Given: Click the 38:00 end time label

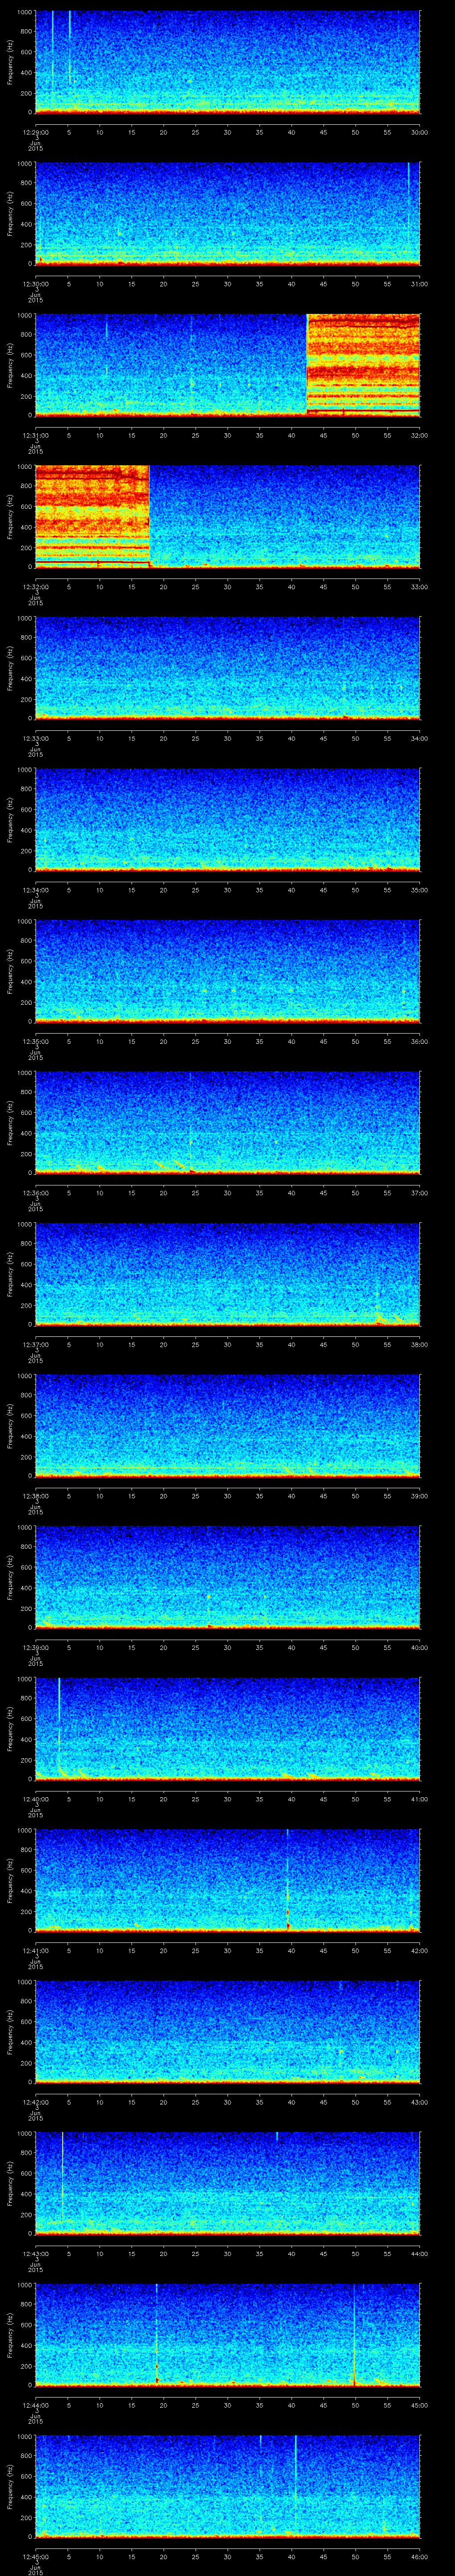Looking at the screenshot, I should pos(420,1344).
